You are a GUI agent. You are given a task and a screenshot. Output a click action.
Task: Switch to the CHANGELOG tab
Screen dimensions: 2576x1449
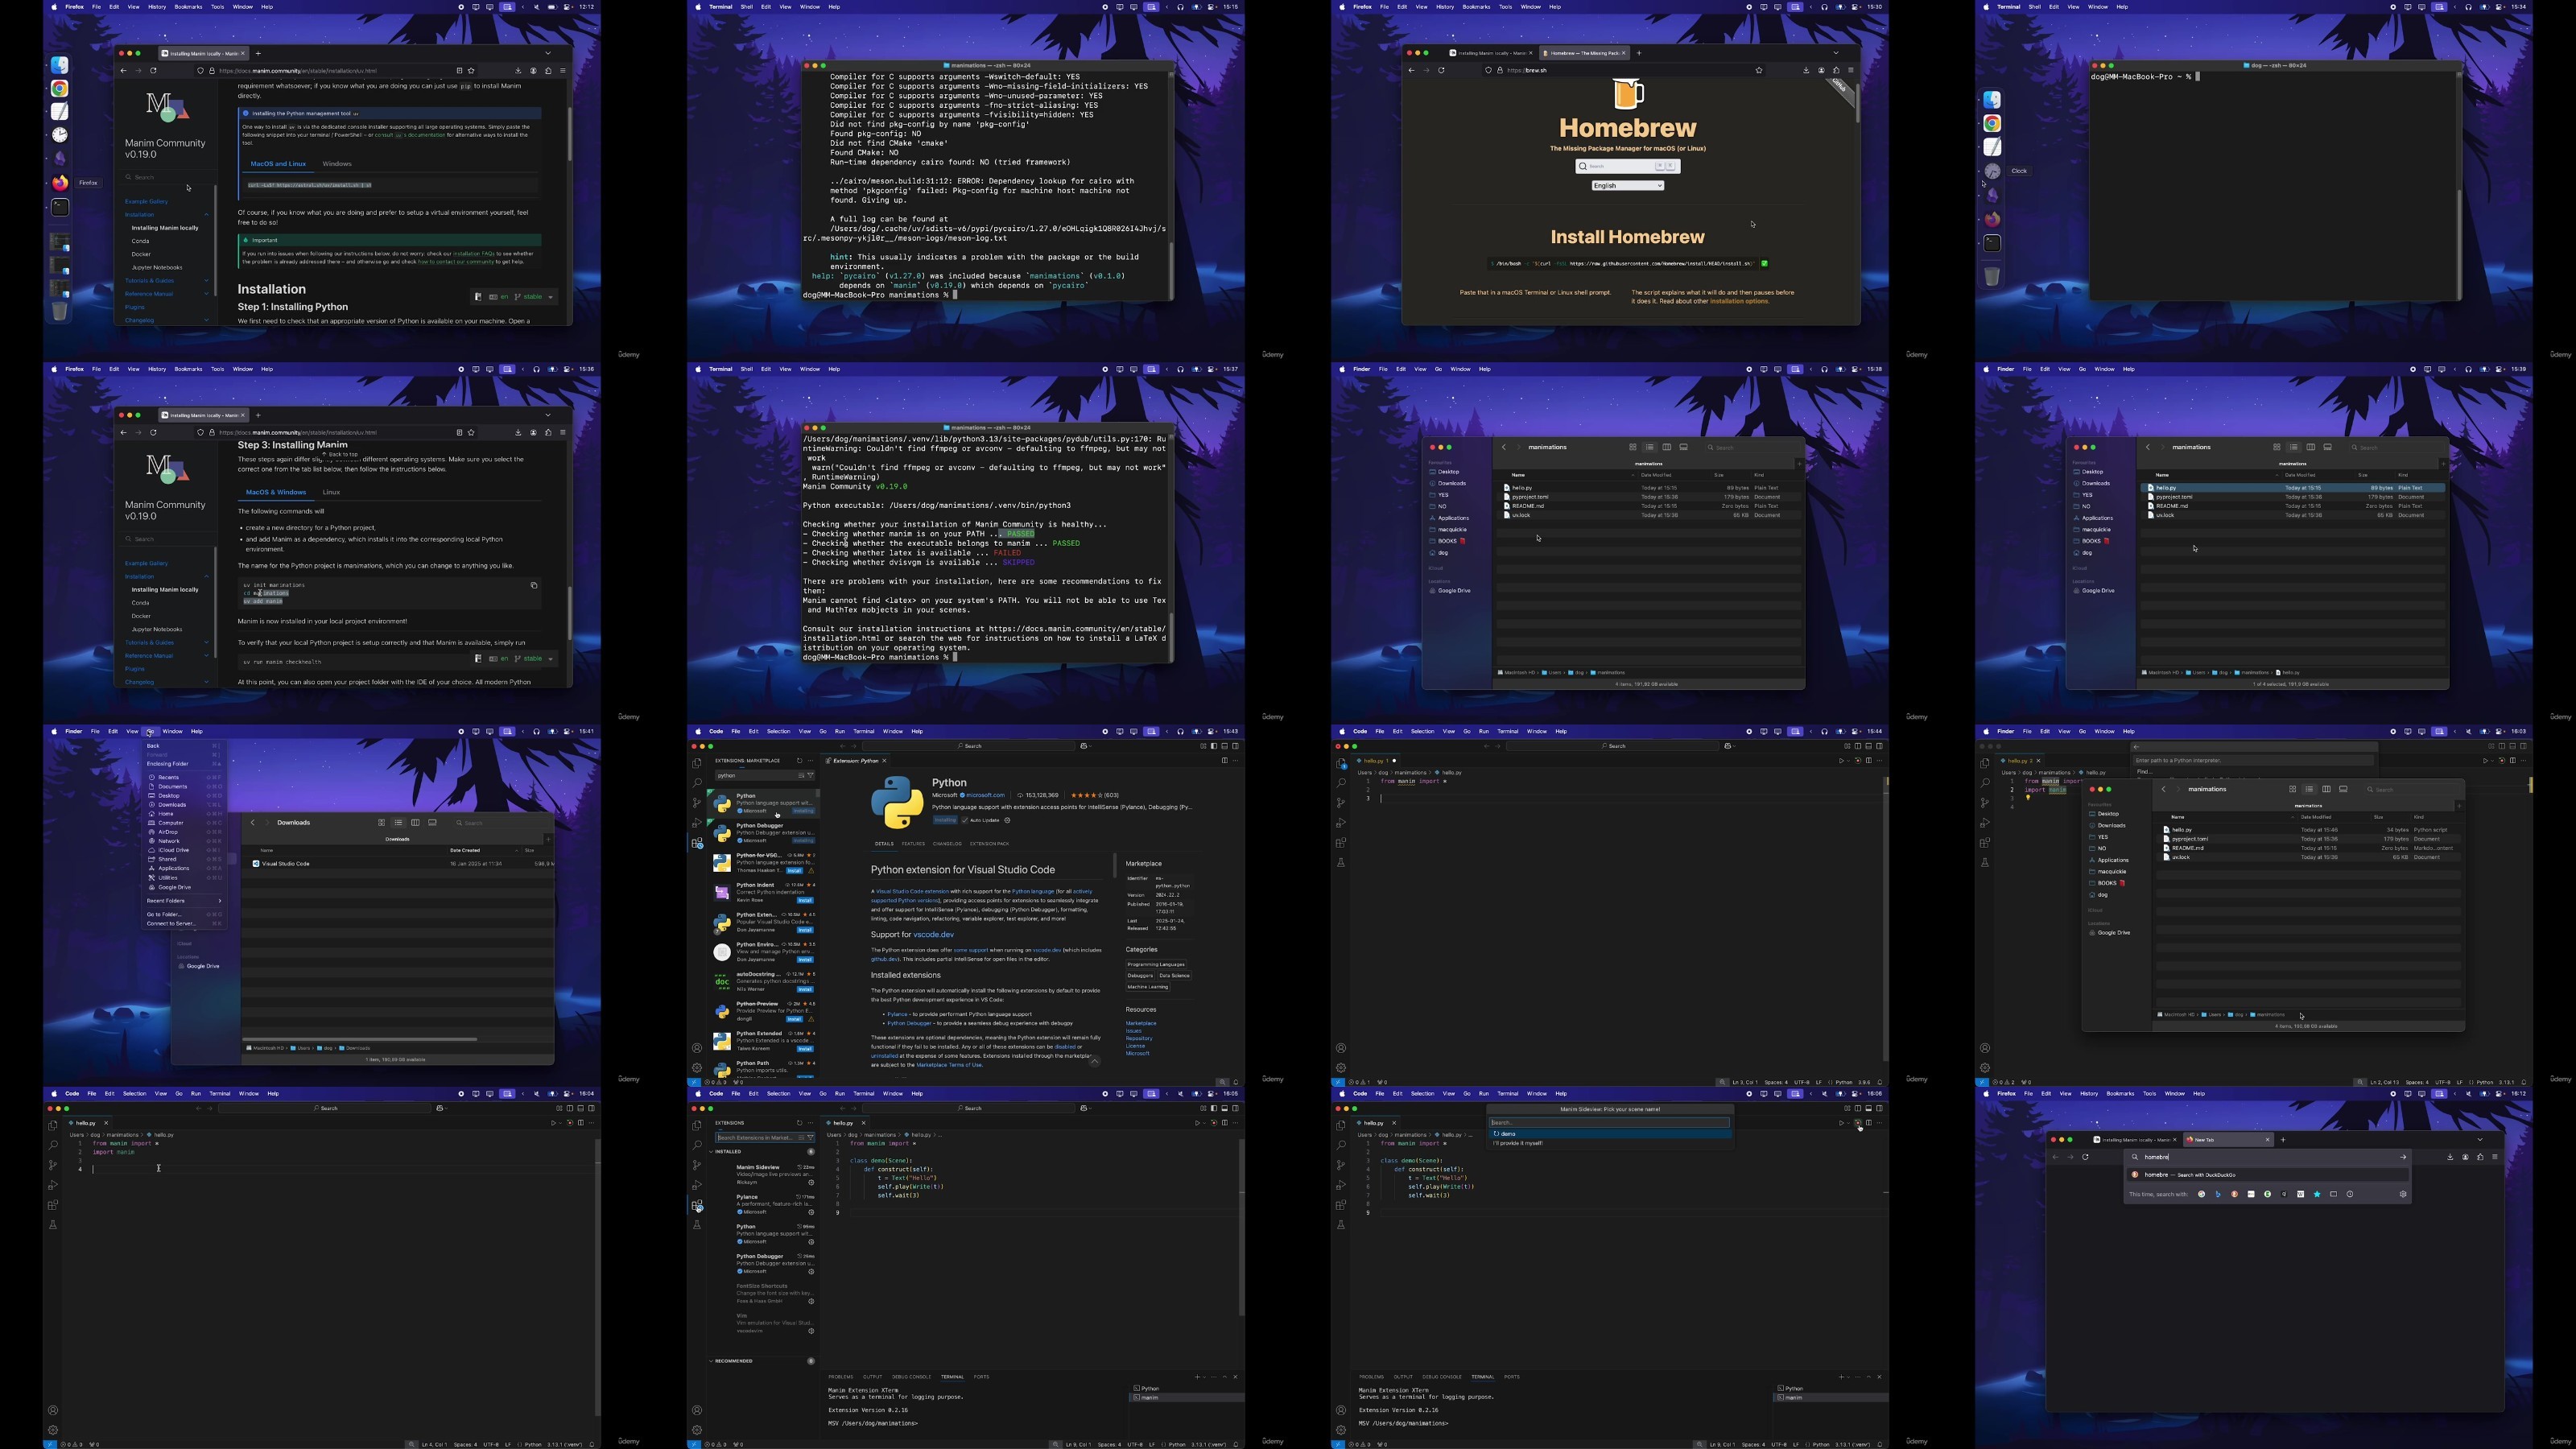tap(947, 844)
